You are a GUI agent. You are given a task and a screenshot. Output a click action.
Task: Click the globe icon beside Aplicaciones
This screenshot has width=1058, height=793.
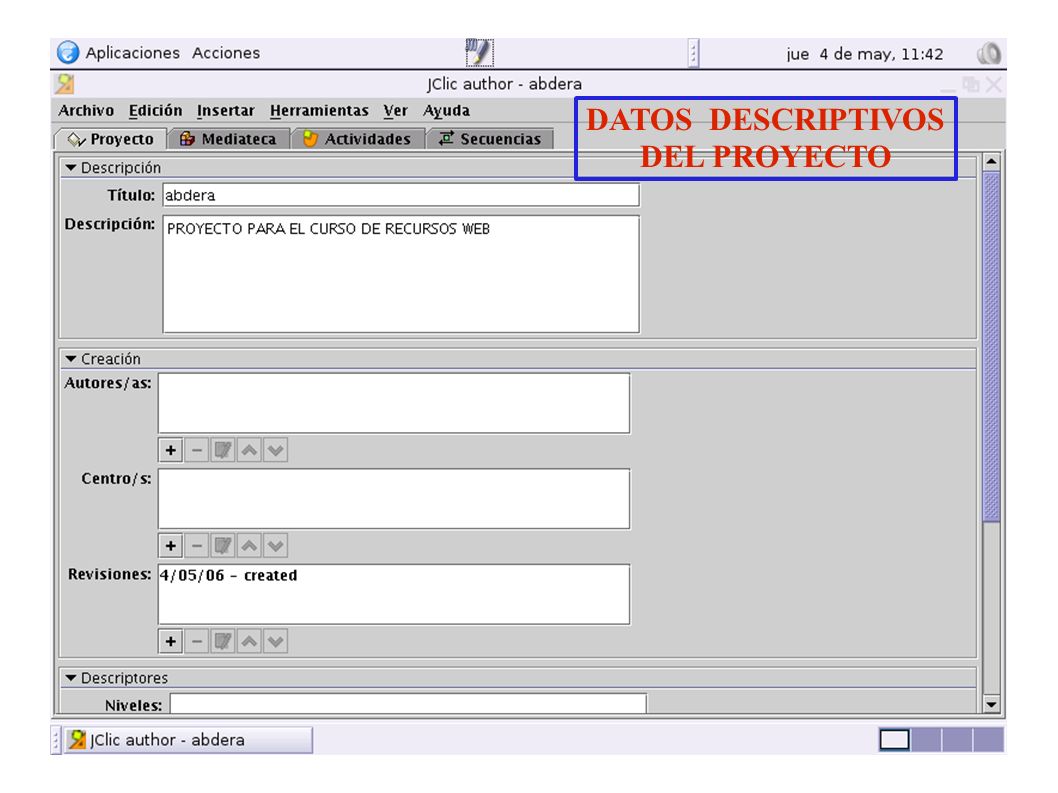pyautogui.click(x=68, y=53)
